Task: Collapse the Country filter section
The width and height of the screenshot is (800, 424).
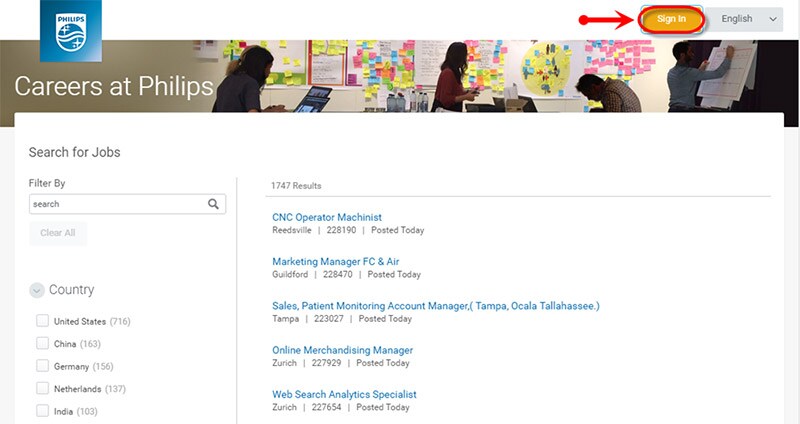Action: [x=37, y=290]
